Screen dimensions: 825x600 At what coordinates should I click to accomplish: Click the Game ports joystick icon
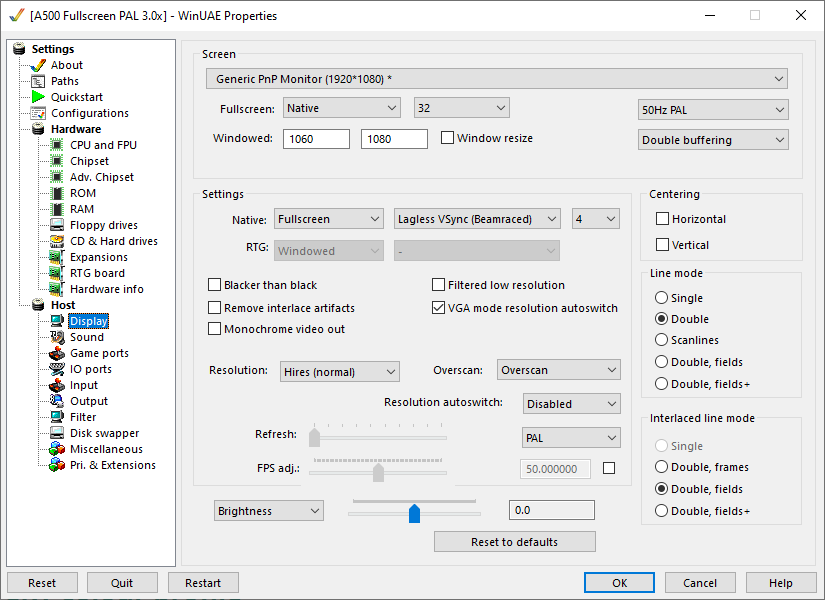(57, 353)
